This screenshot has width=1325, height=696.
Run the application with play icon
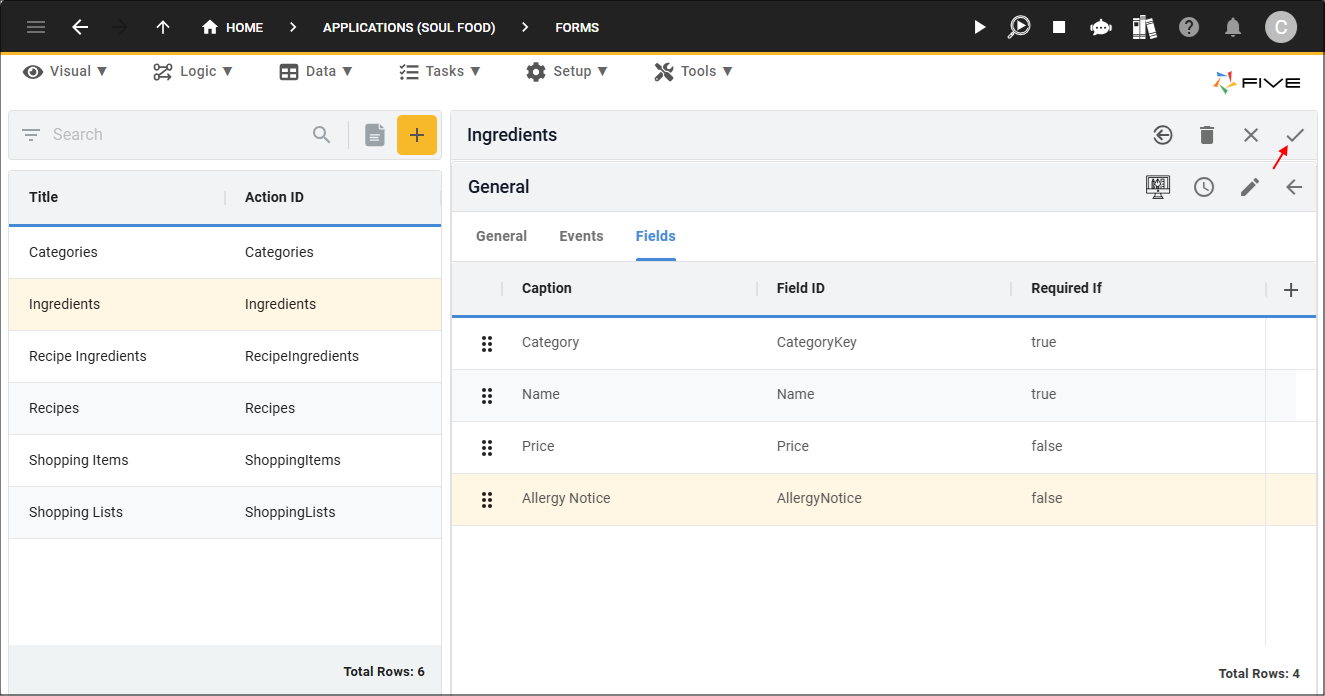coord(980,27)
